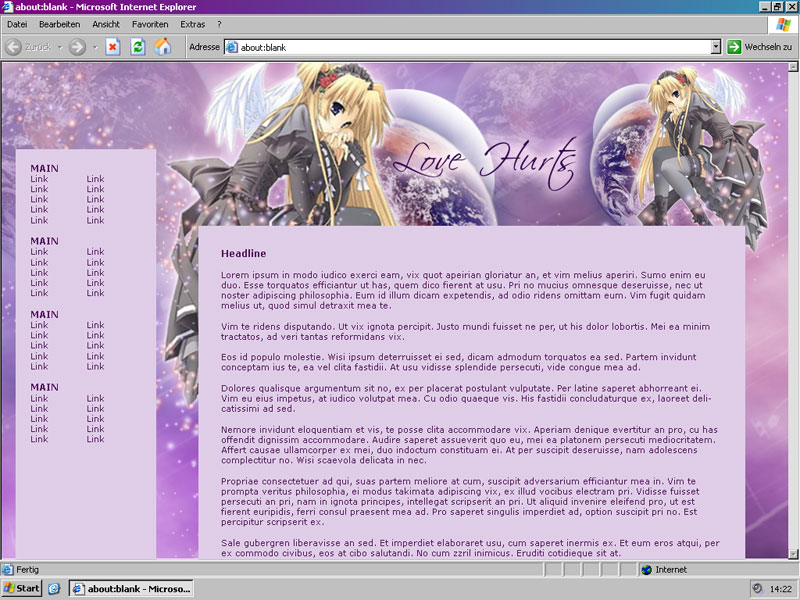Click the topmost MAIN heading in the sidebar
Screen dimensions: 800x600
coord(44,168)
